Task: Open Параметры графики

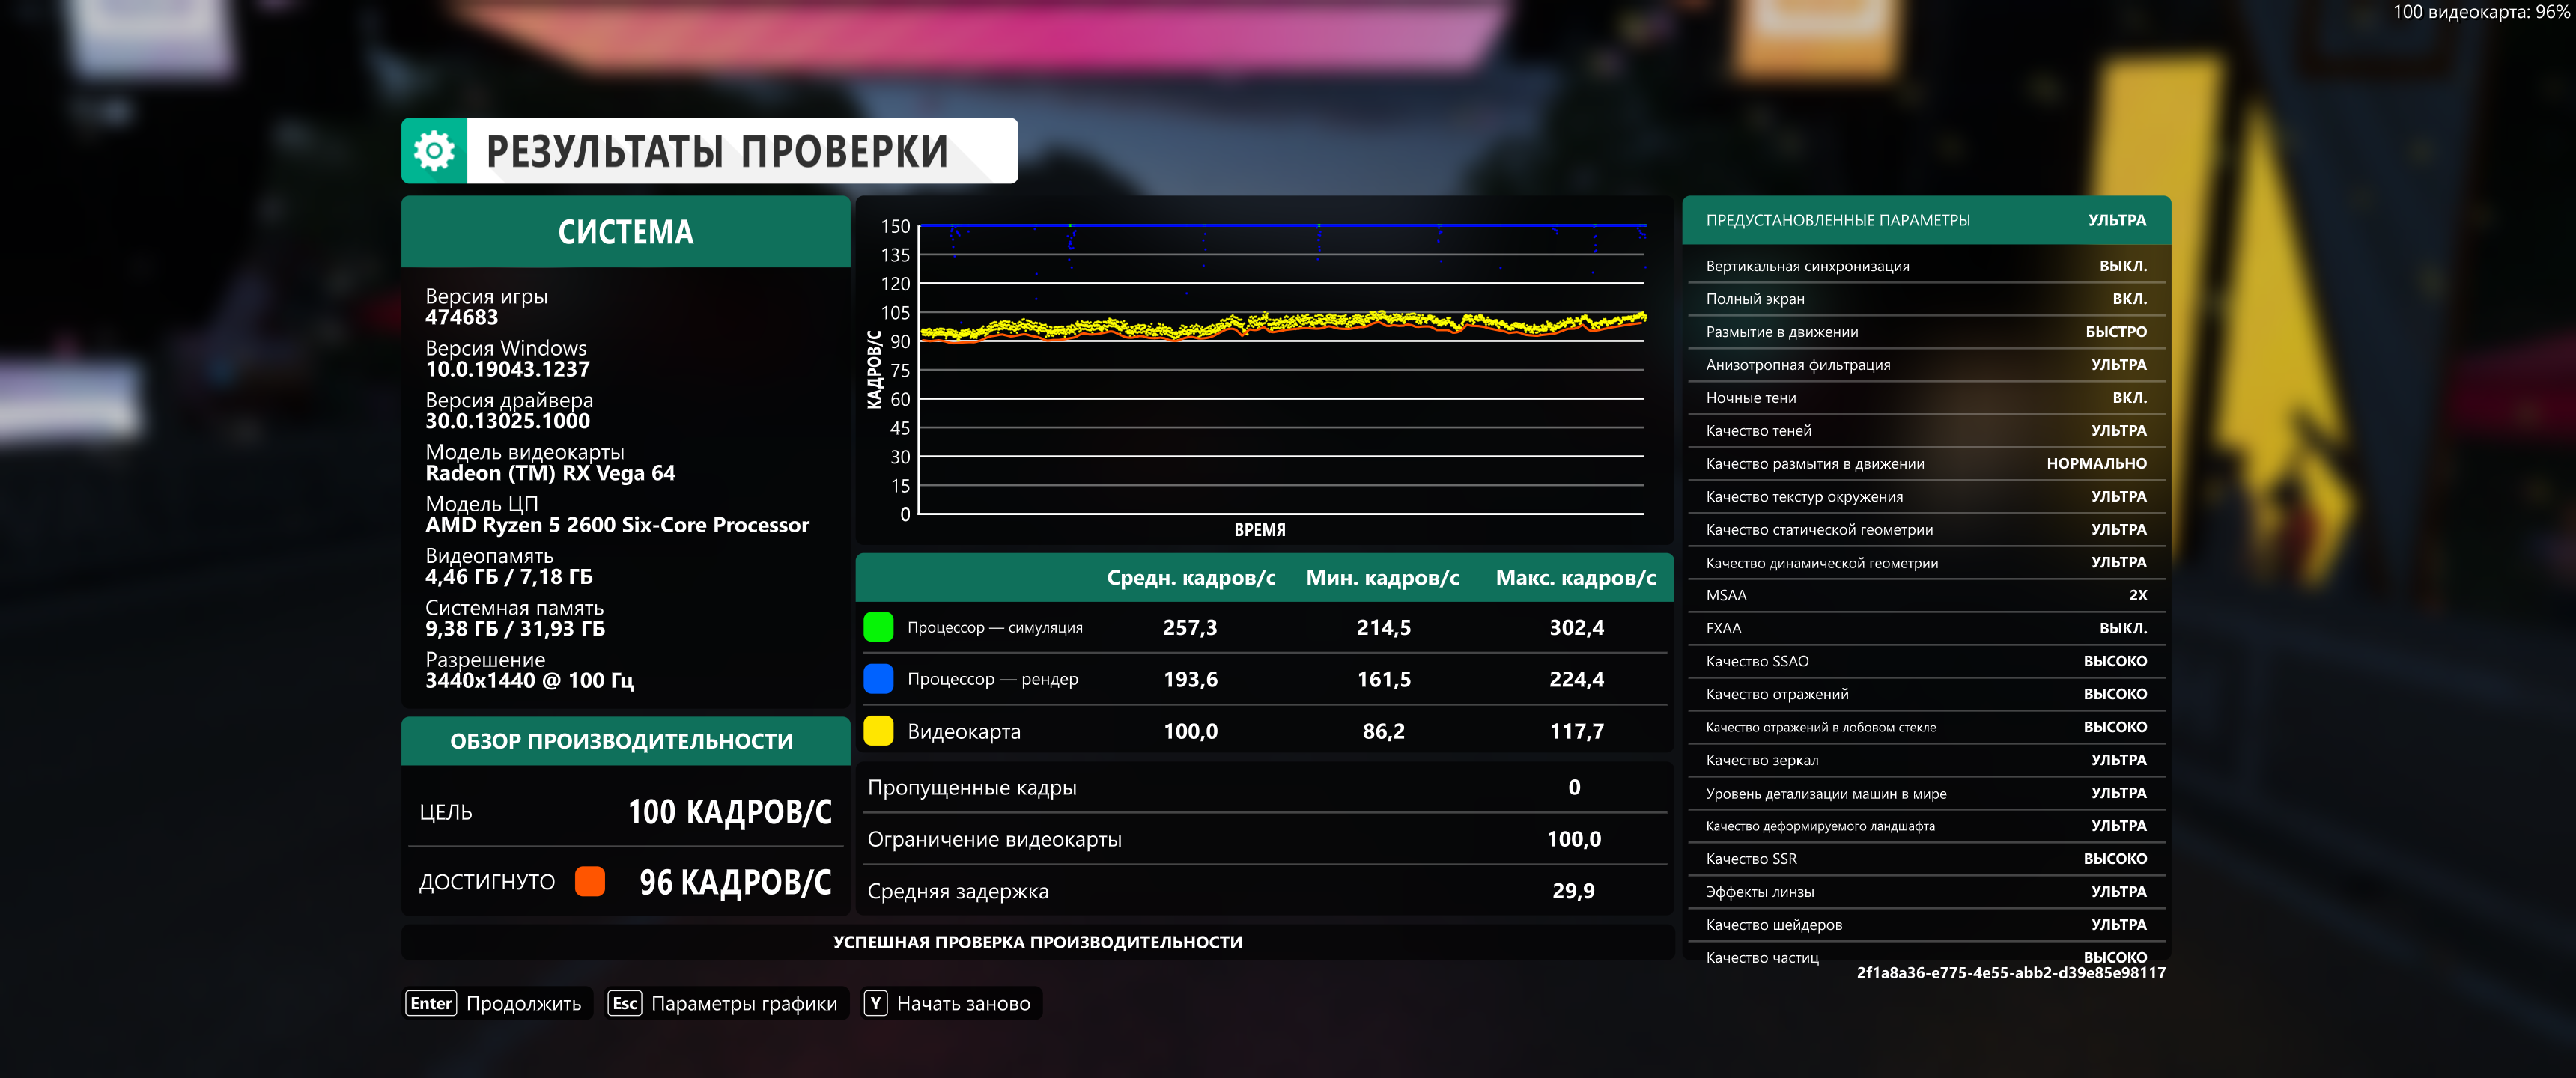Action: [743, 1003]
